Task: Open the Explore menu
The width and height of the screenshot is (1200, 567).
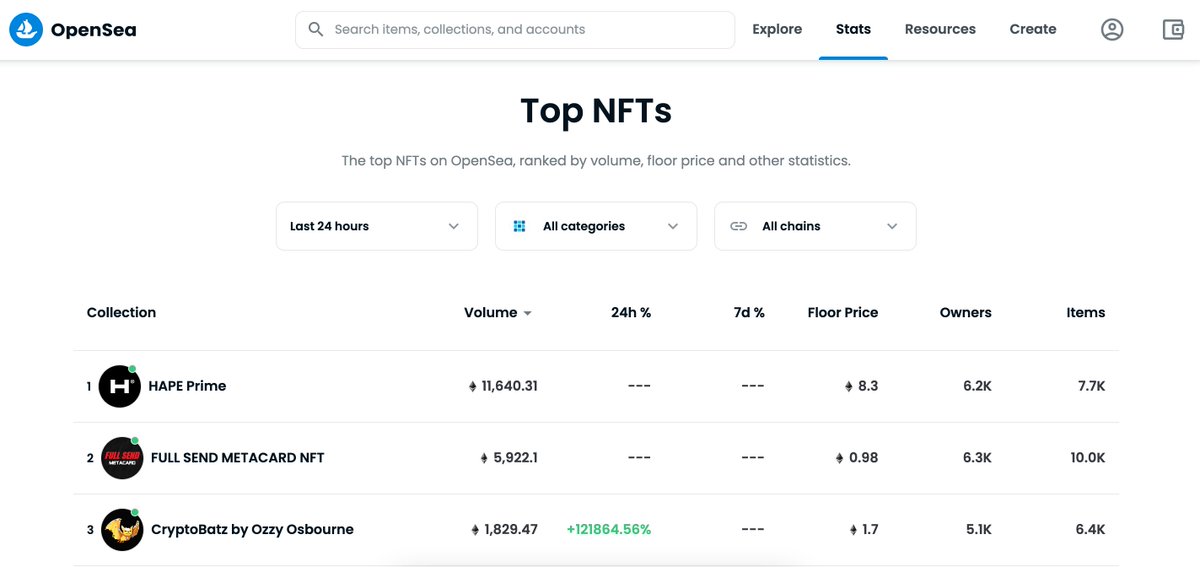Action: 777,30
